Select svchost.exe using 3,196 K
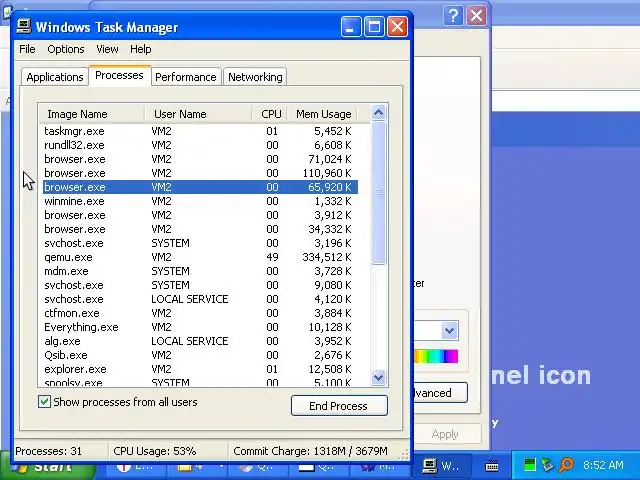 tap(200, 243)
